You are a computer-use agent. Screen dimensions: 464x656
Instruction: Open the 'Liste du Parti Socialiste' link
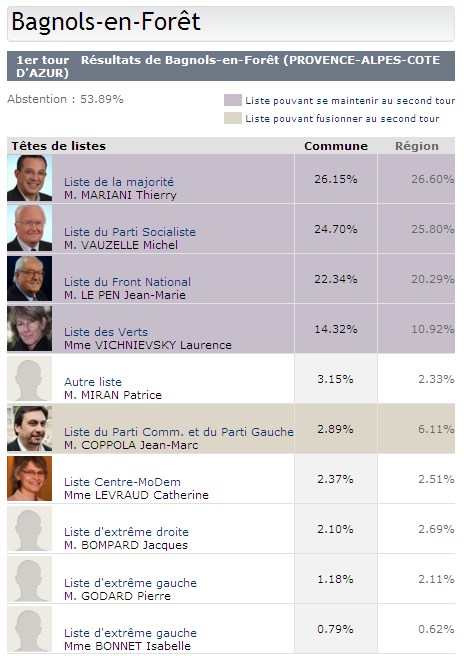tap(130, 232)
